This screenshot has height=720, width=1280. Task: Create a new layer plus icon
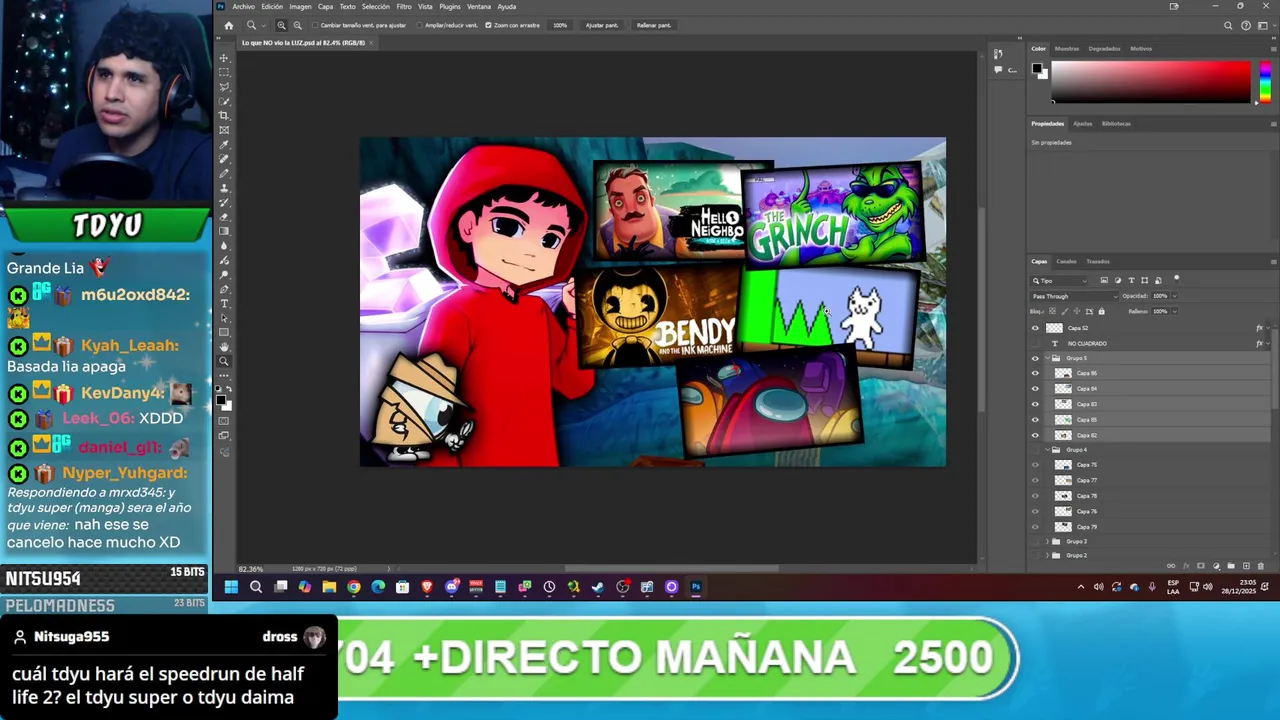coord(1246,566)
